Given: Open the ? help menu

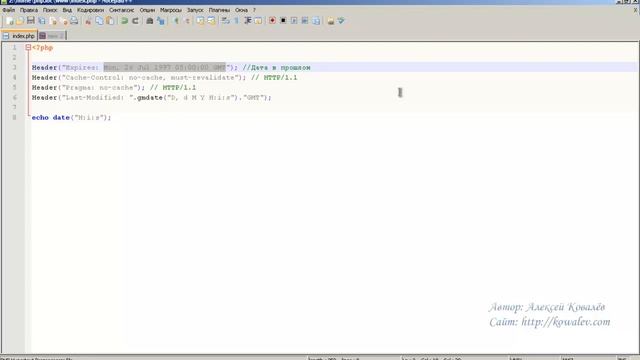Looking at the screenshot, I should click(x=254, y=10).
